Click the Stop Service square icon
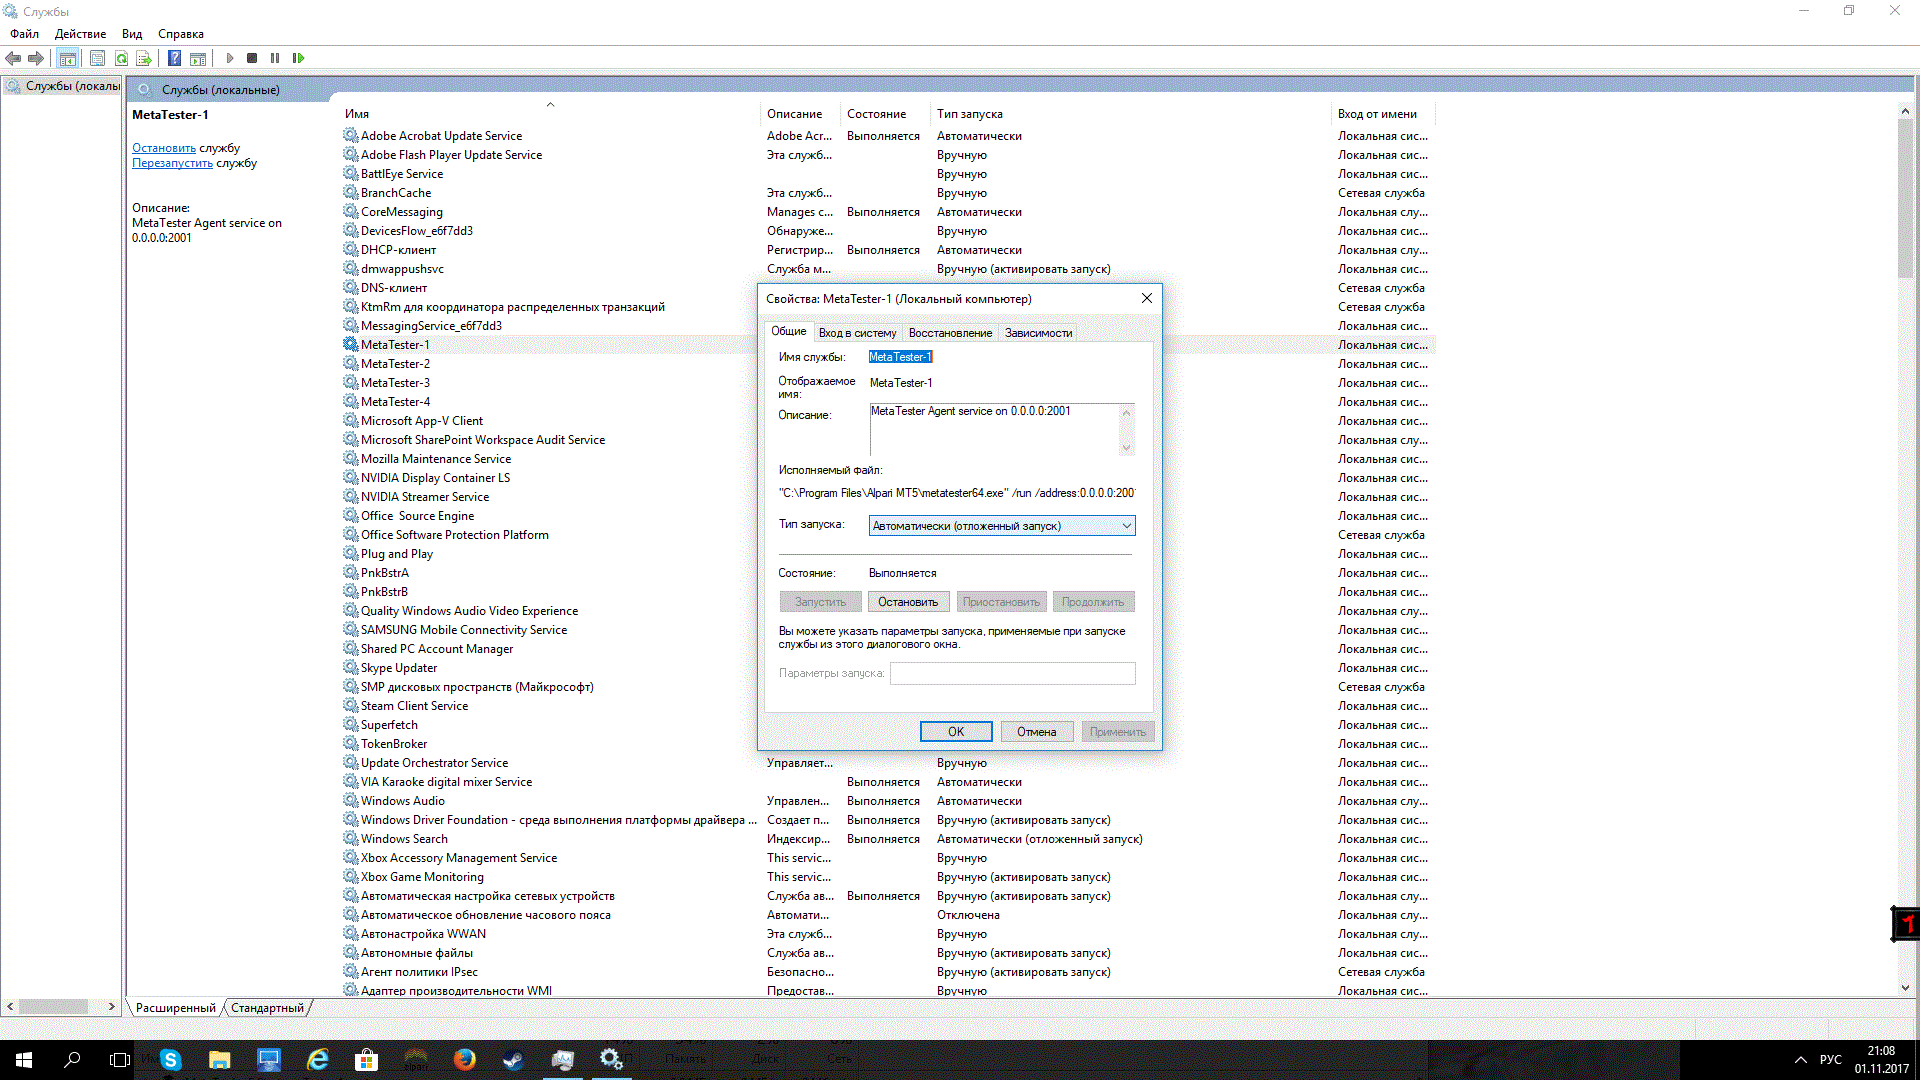This screenshot has width=1920, height=1080. tap(252, 58)
